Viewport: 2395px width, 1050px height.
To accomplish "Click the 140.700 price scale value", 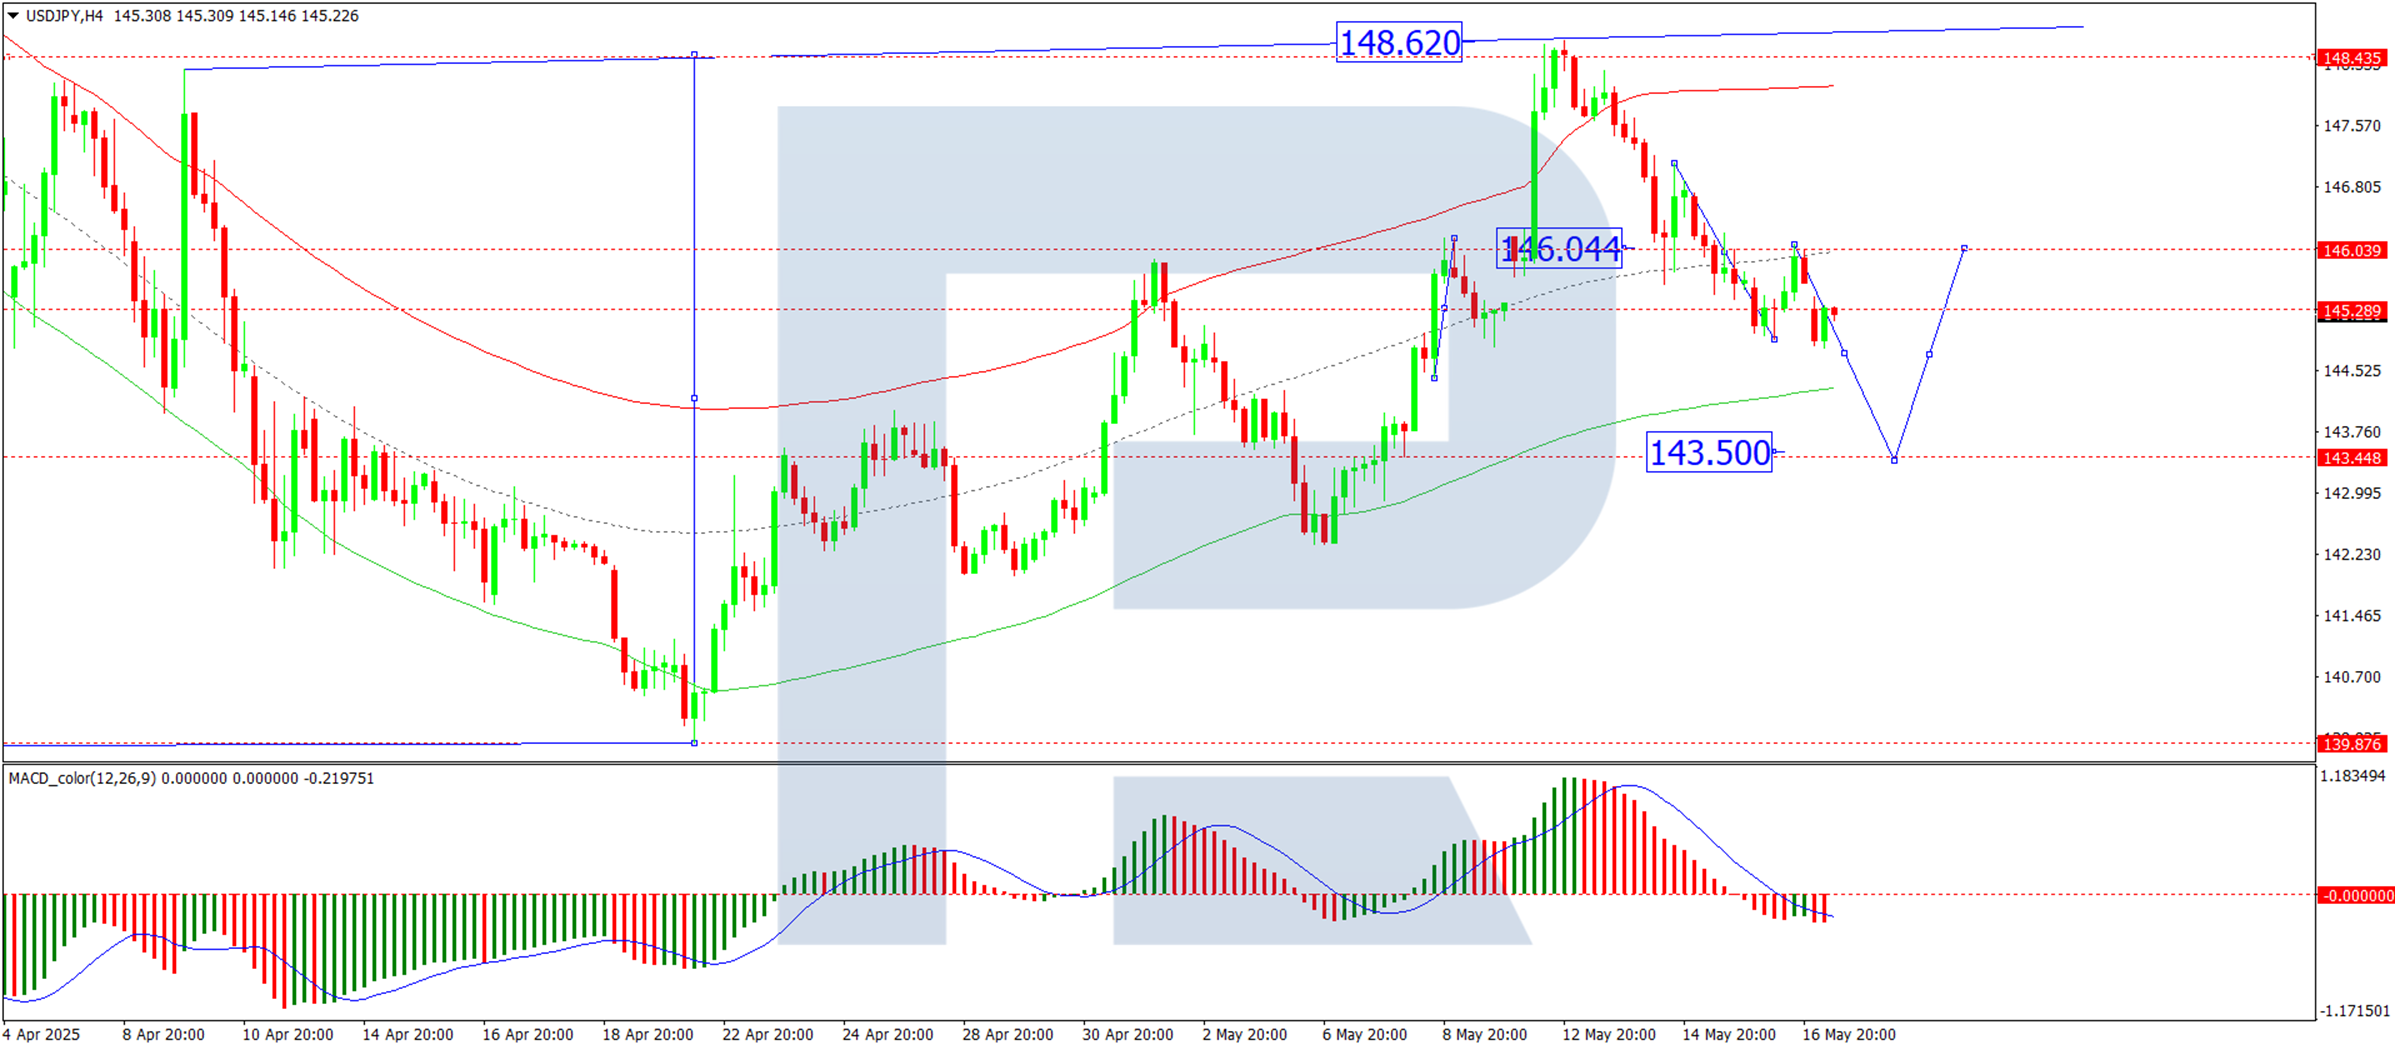I will click(x=2352, y=677).
